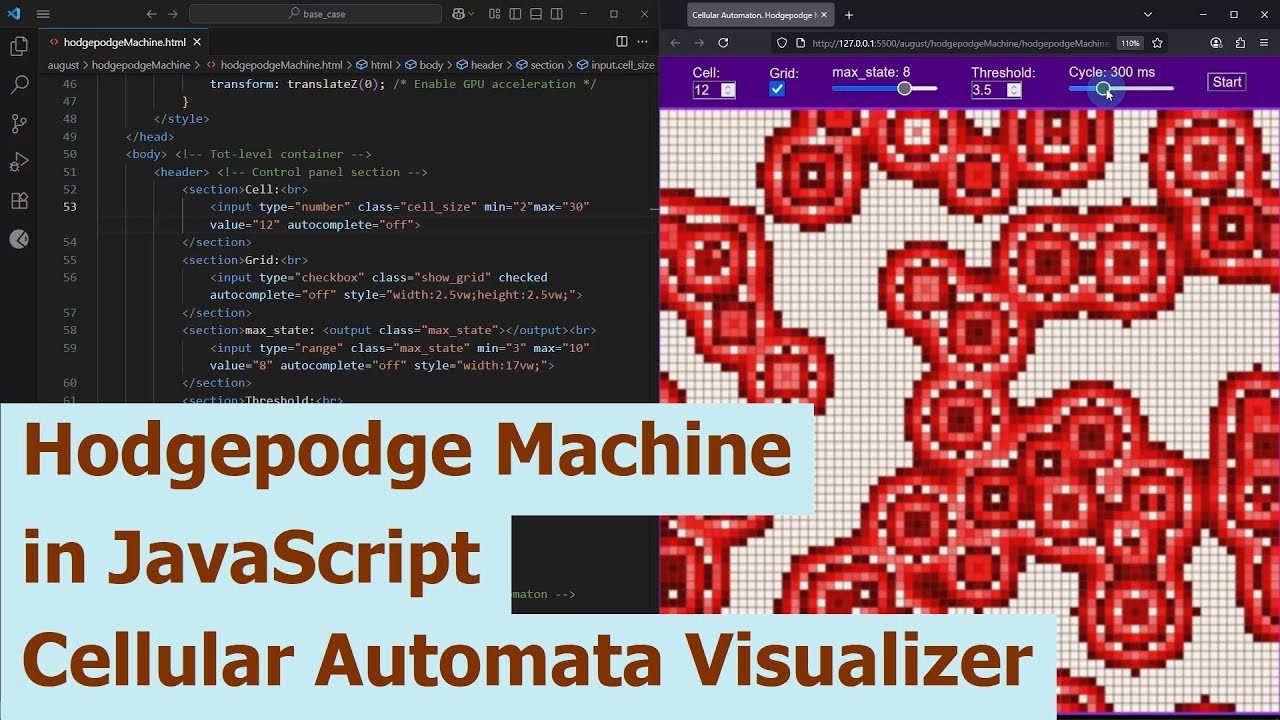Toggle the secondary sidebar in VS Code

point(556,14)
